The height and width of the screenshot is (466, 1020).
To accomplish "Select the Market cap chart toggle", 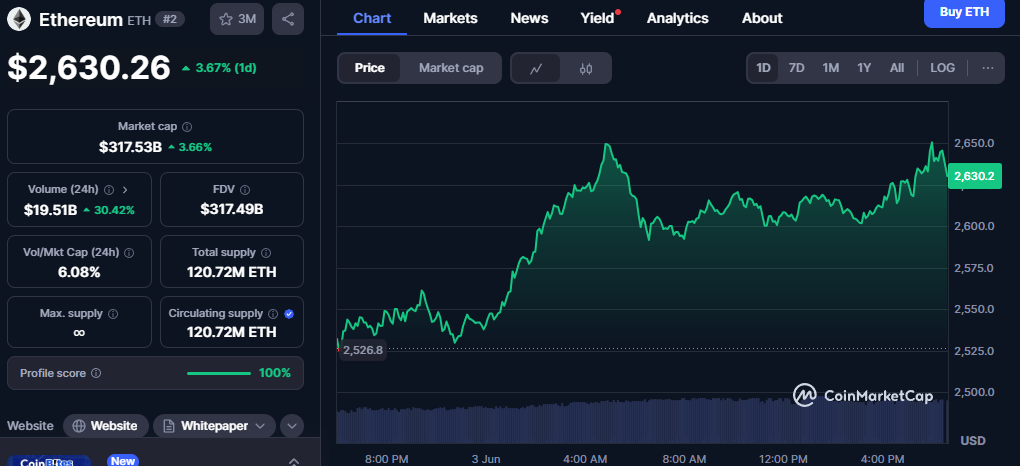I will [x=451, y=68].
